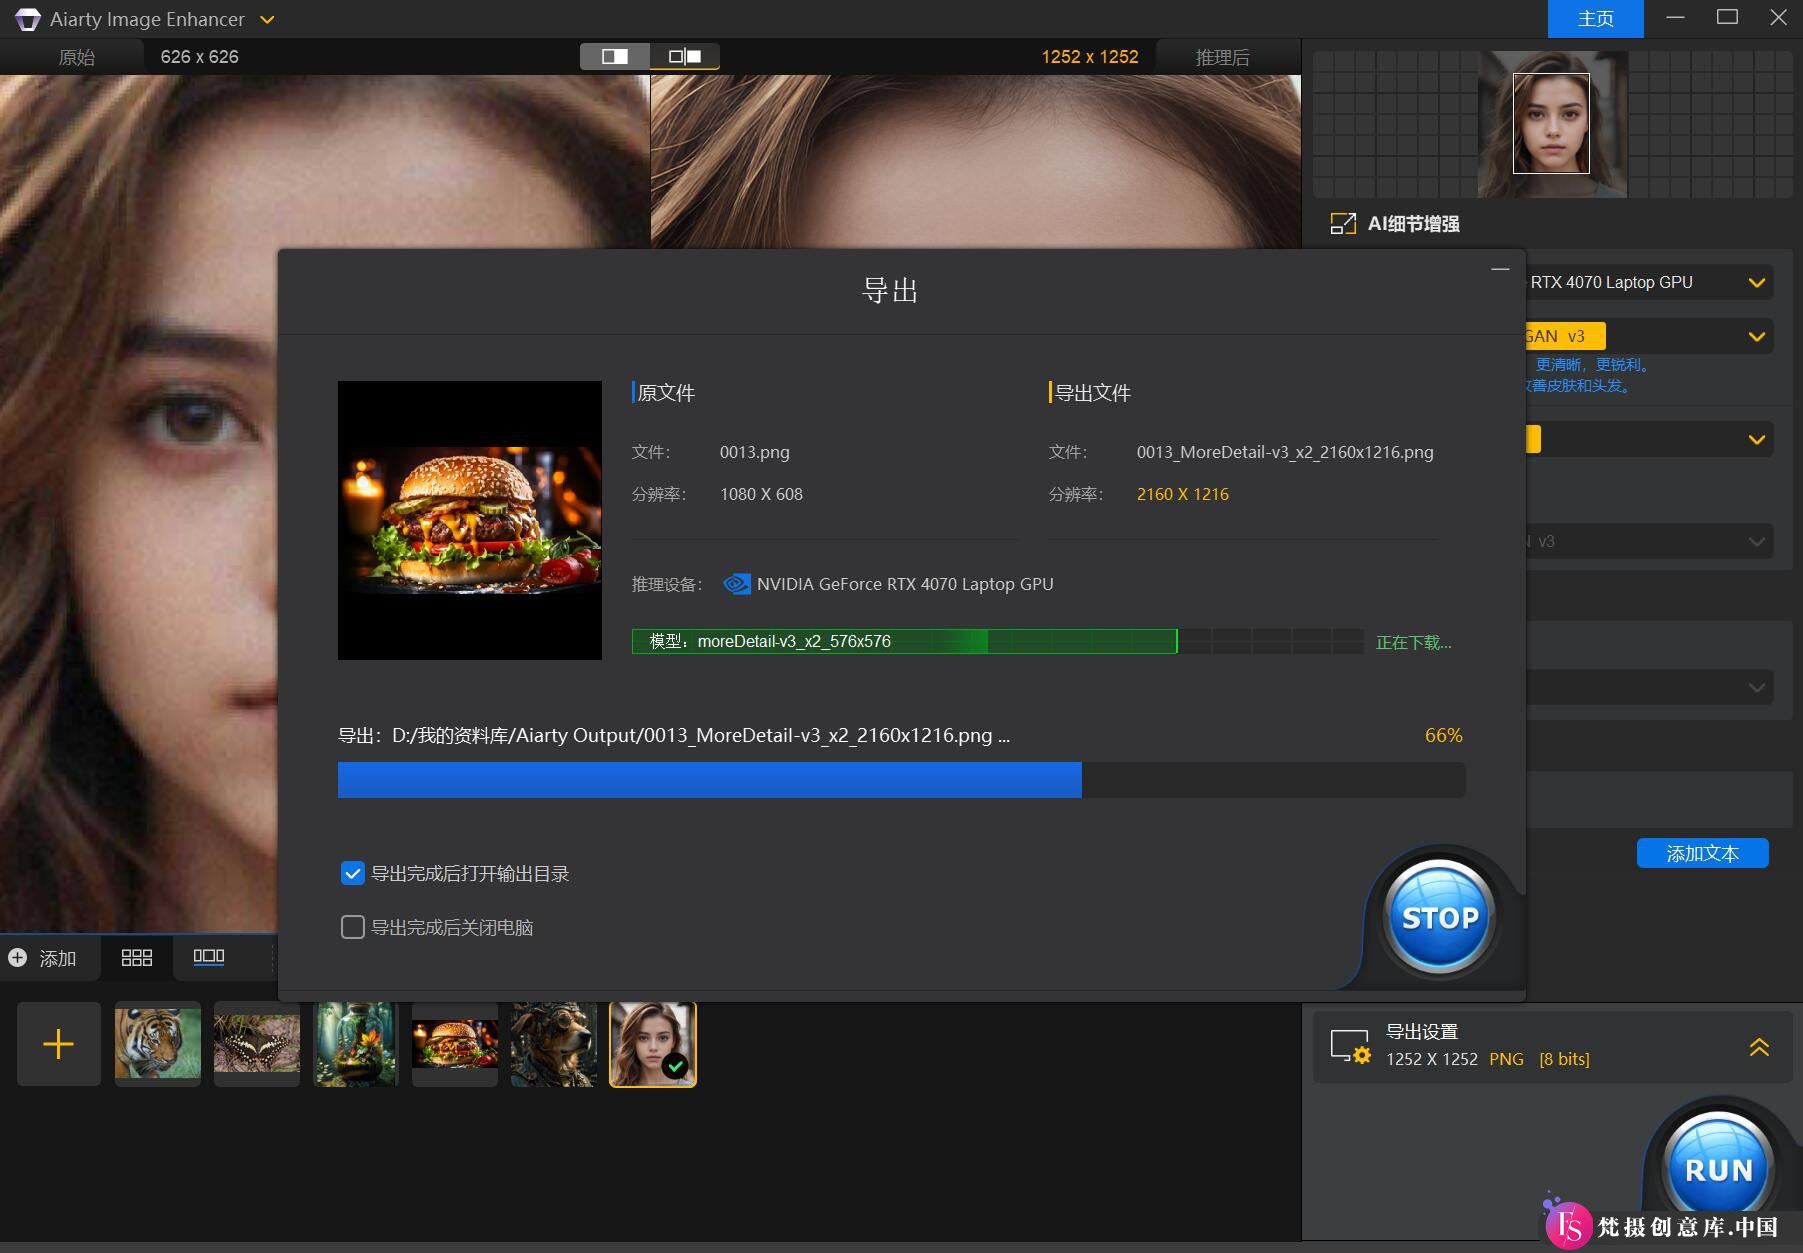
Task: Expand the RTX 4070 Laptop GPU dropdown
Action: (1756, 283)
